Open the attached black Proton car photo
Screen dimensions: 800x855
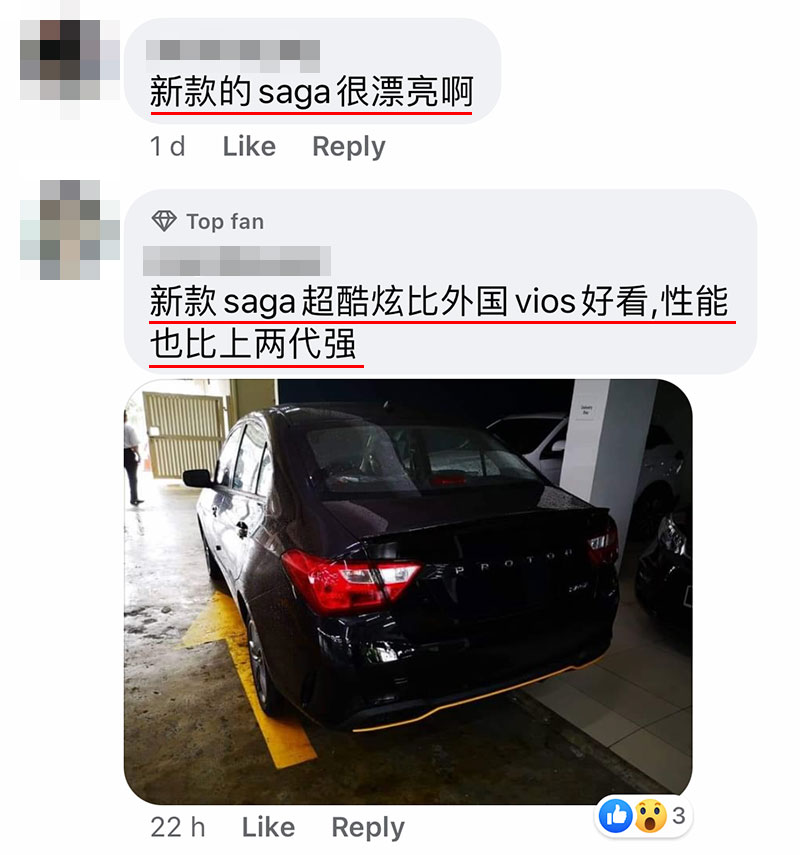[408, 592]
